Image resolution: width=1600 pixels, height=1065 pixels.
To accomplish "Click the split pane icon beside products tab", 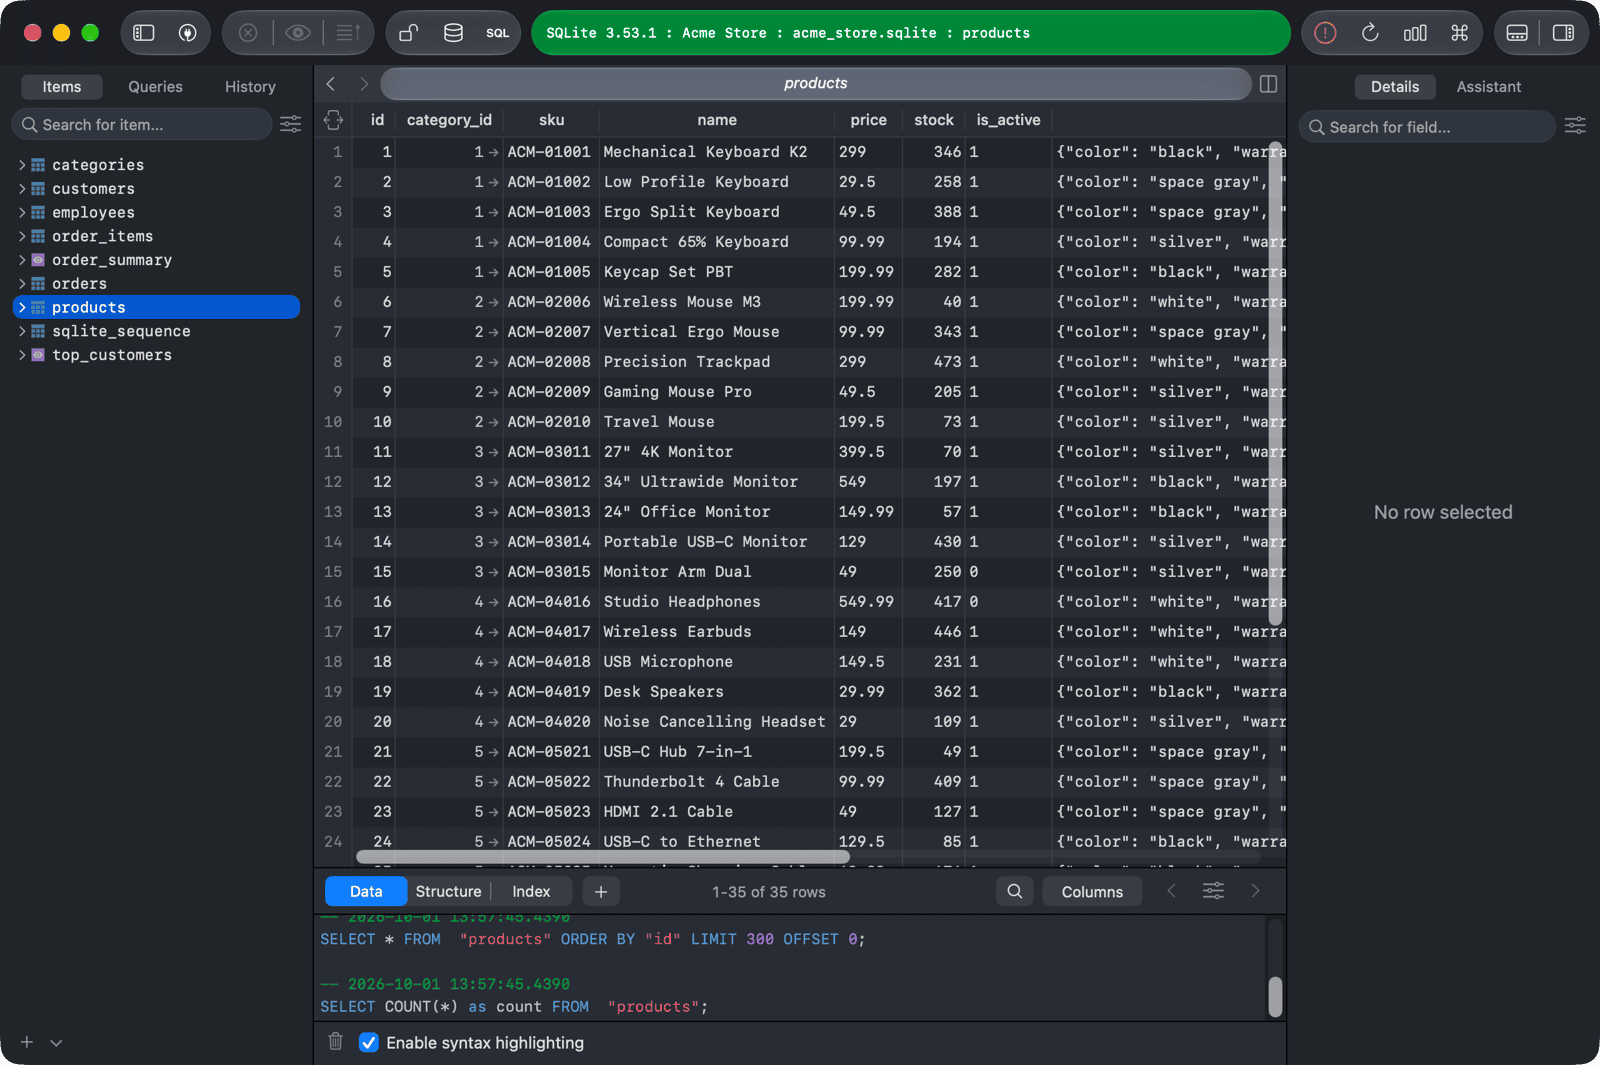I will [x=1268, y=84].
